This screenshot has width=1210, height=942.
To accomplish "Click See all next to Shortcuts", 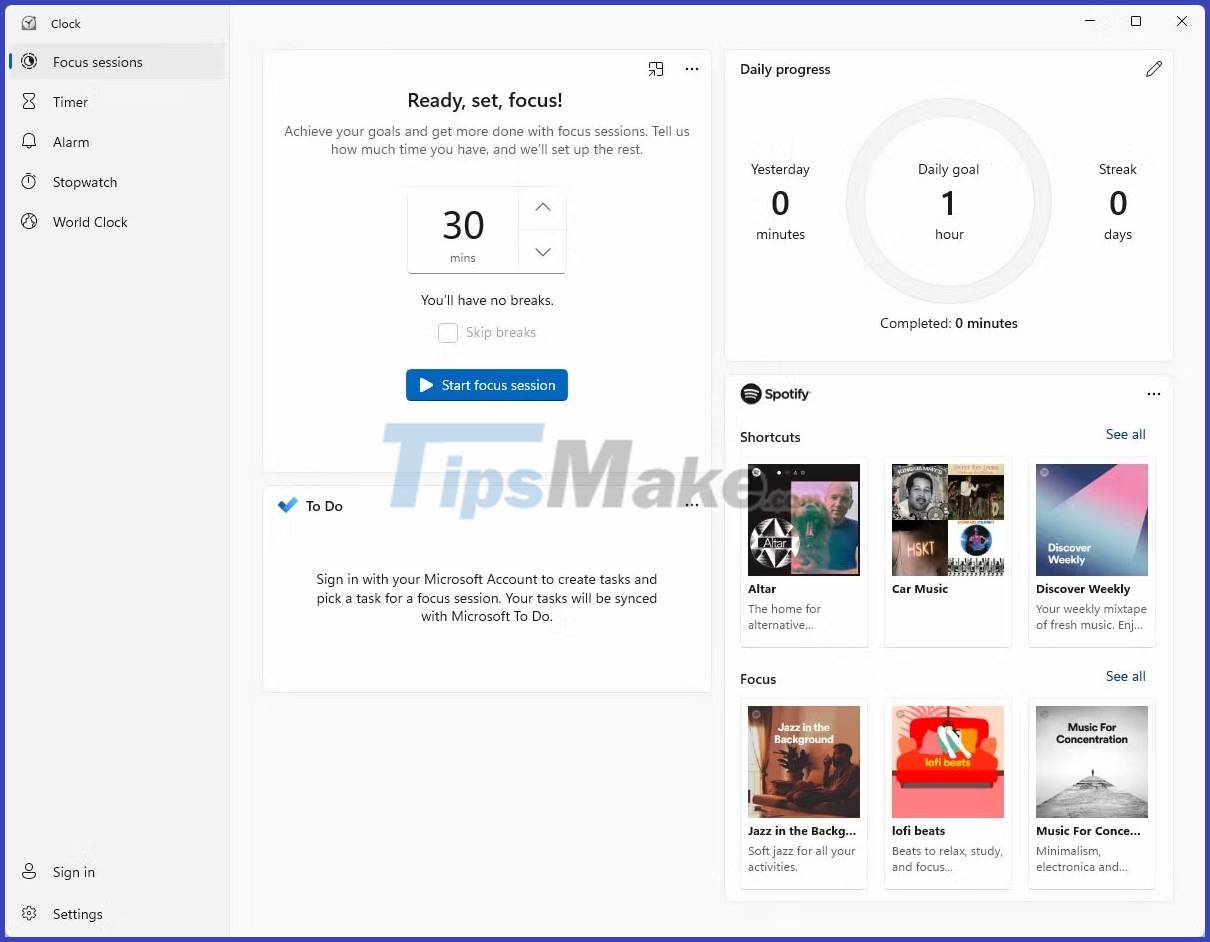I will [1125, 434].
